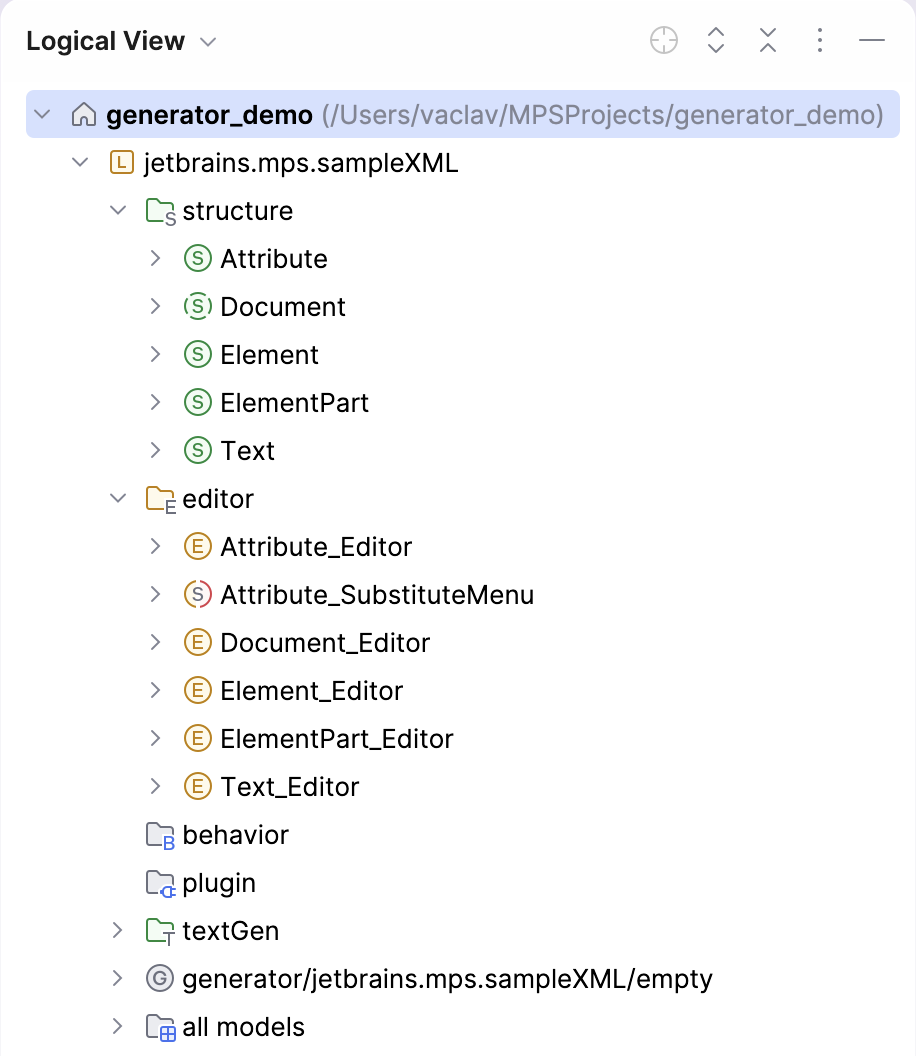This screenshot has width=916, height=1056.
Task: Select the all models label
Action: click(x=243, y=1027)
